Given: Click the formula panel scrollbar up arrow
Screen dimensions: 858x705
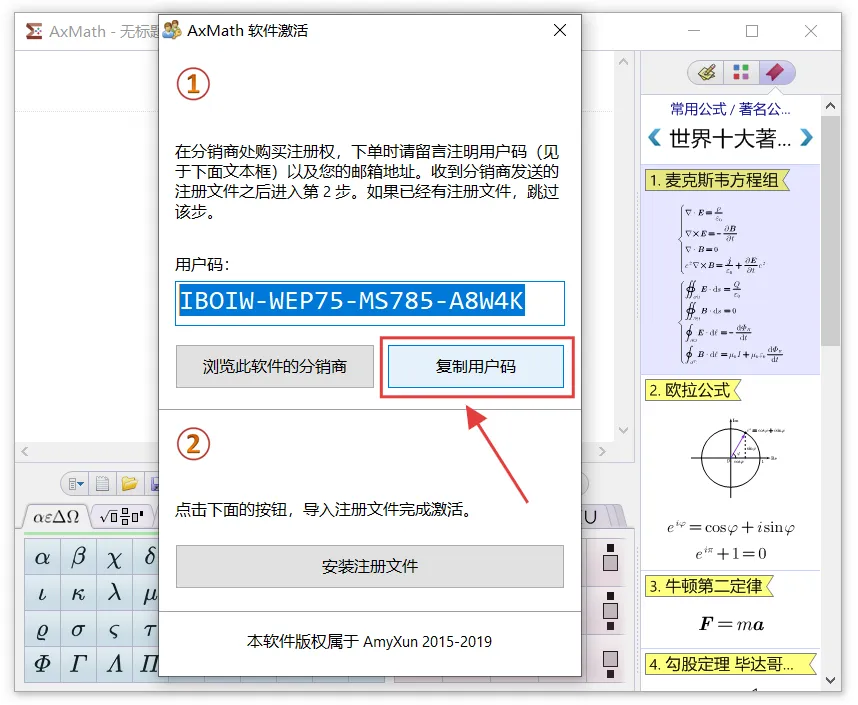Looking at the screenshot, I should click(830, 106).
